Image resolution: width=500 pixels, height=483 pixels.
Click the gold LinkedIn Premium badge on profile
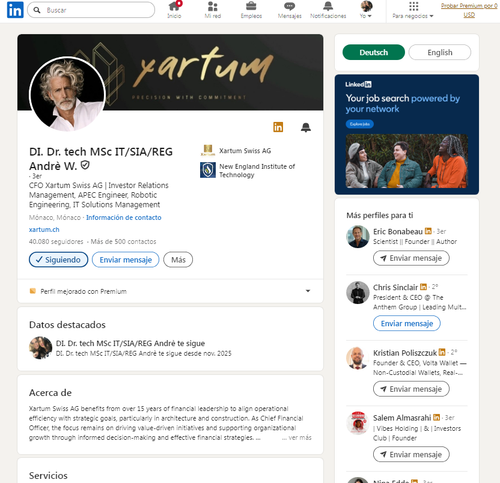point(278,127)
